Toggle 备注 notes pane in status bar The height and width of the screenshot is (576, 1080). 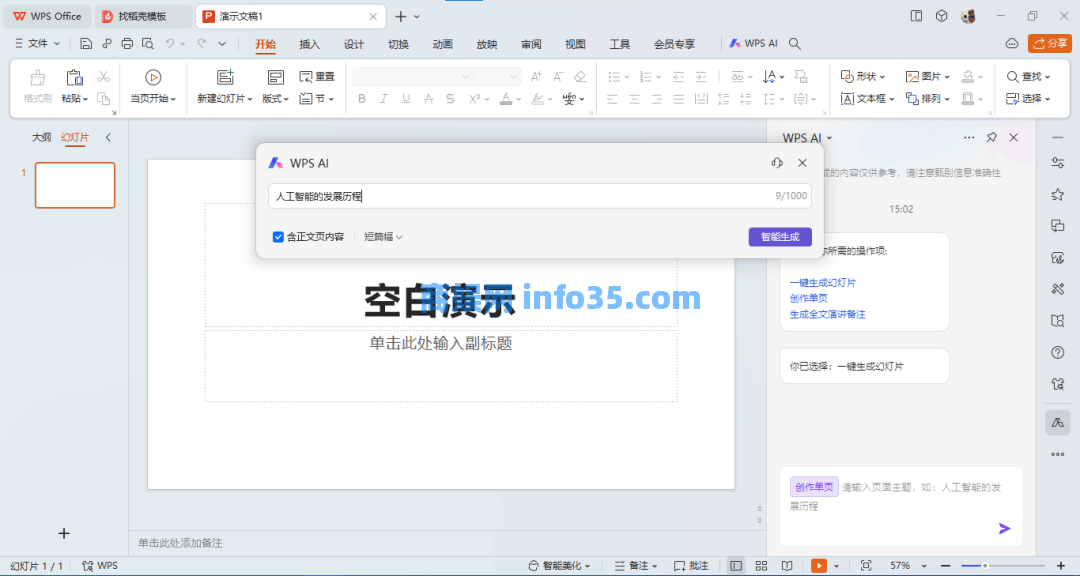tap(635, 566)
